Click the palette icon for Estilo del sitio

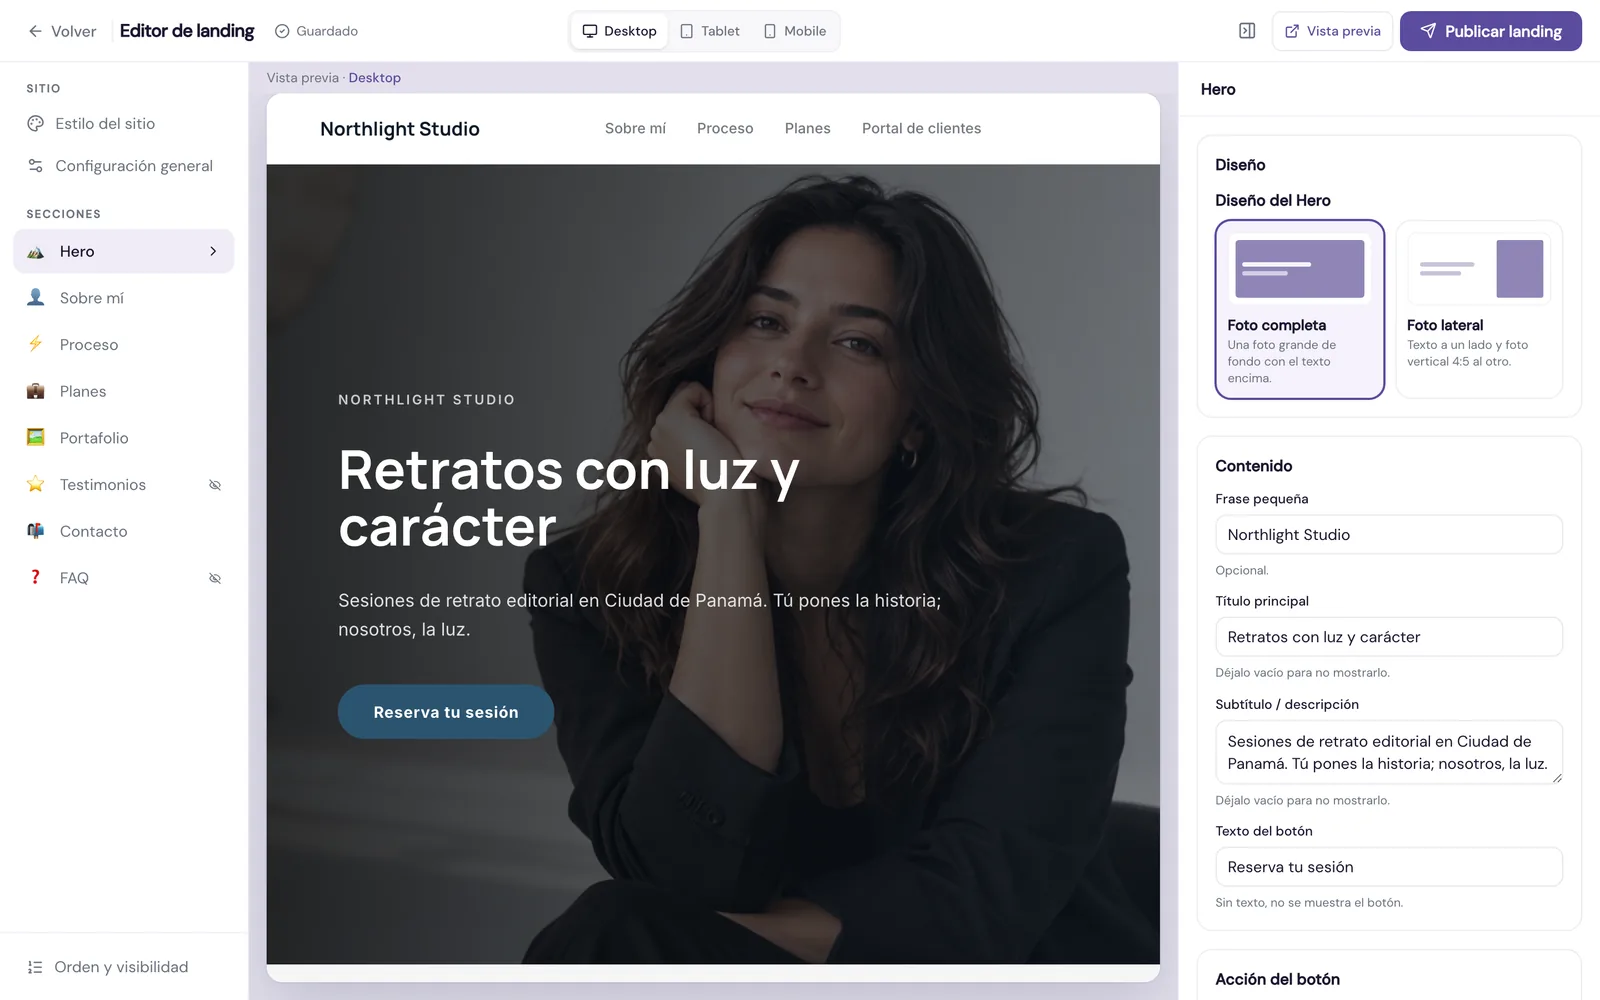pos(36,123)
